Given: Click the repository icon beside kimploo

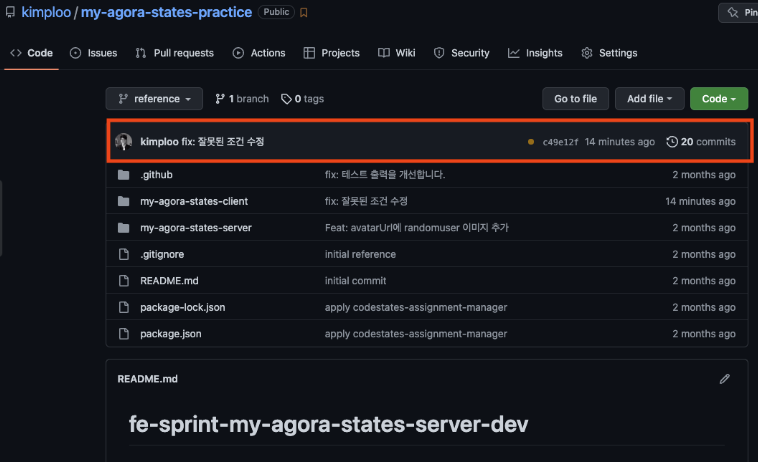Looking at the screenshot, I should tap(10, 12).
